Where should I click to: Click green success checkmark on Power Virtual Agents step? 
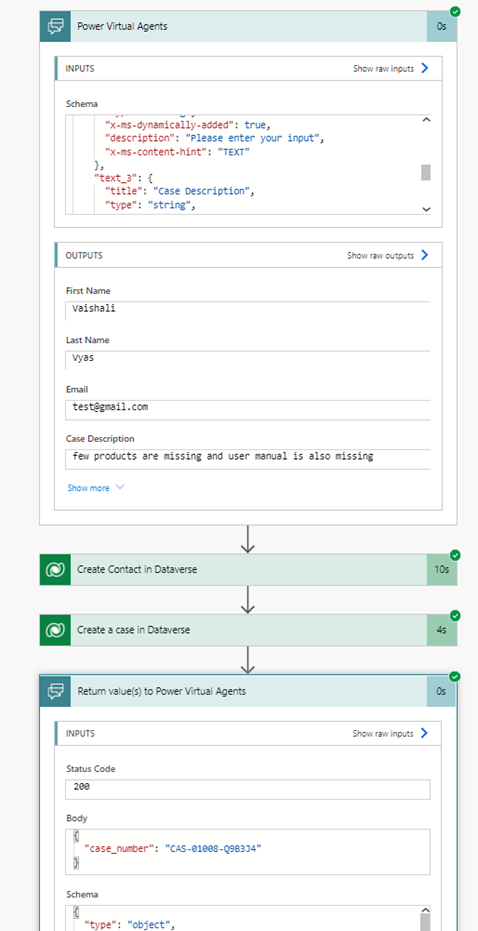[x=455, y=11]
